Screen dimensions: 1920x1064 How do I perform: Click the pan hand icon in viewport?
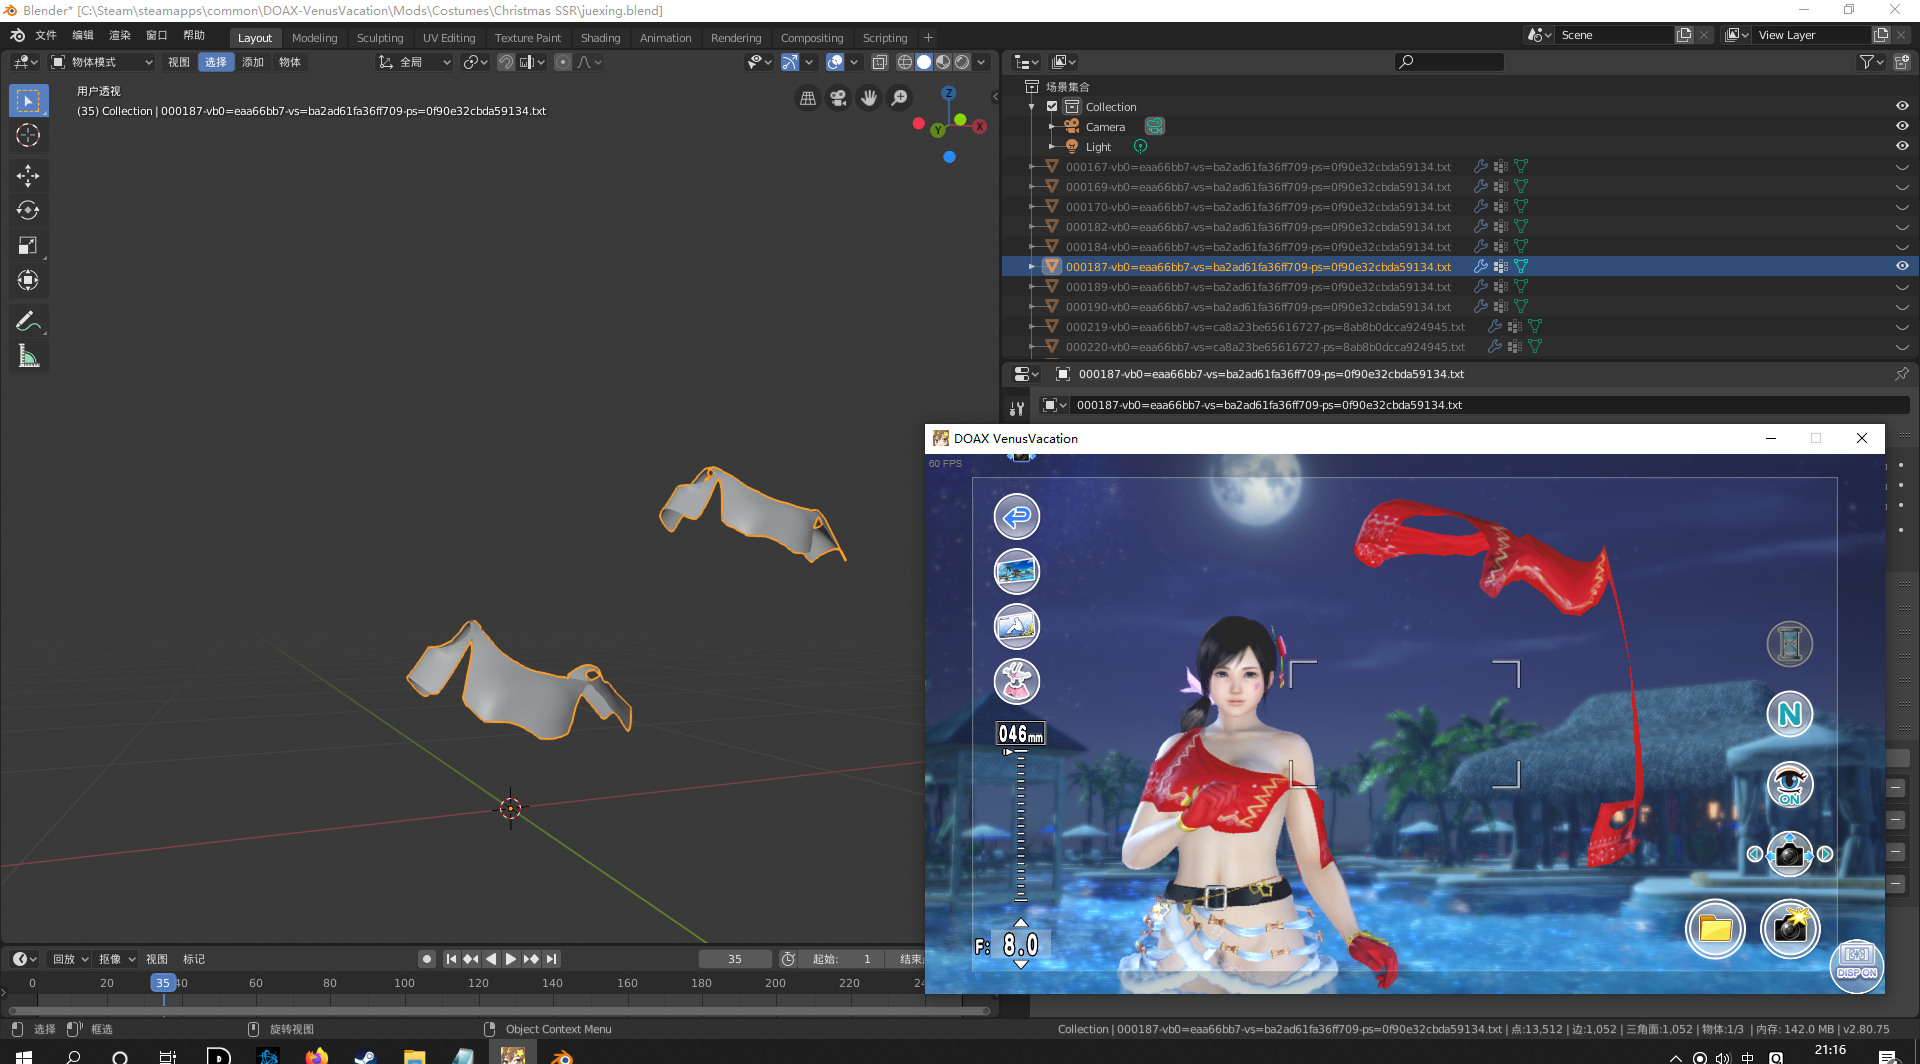click(x=869, y=98)
